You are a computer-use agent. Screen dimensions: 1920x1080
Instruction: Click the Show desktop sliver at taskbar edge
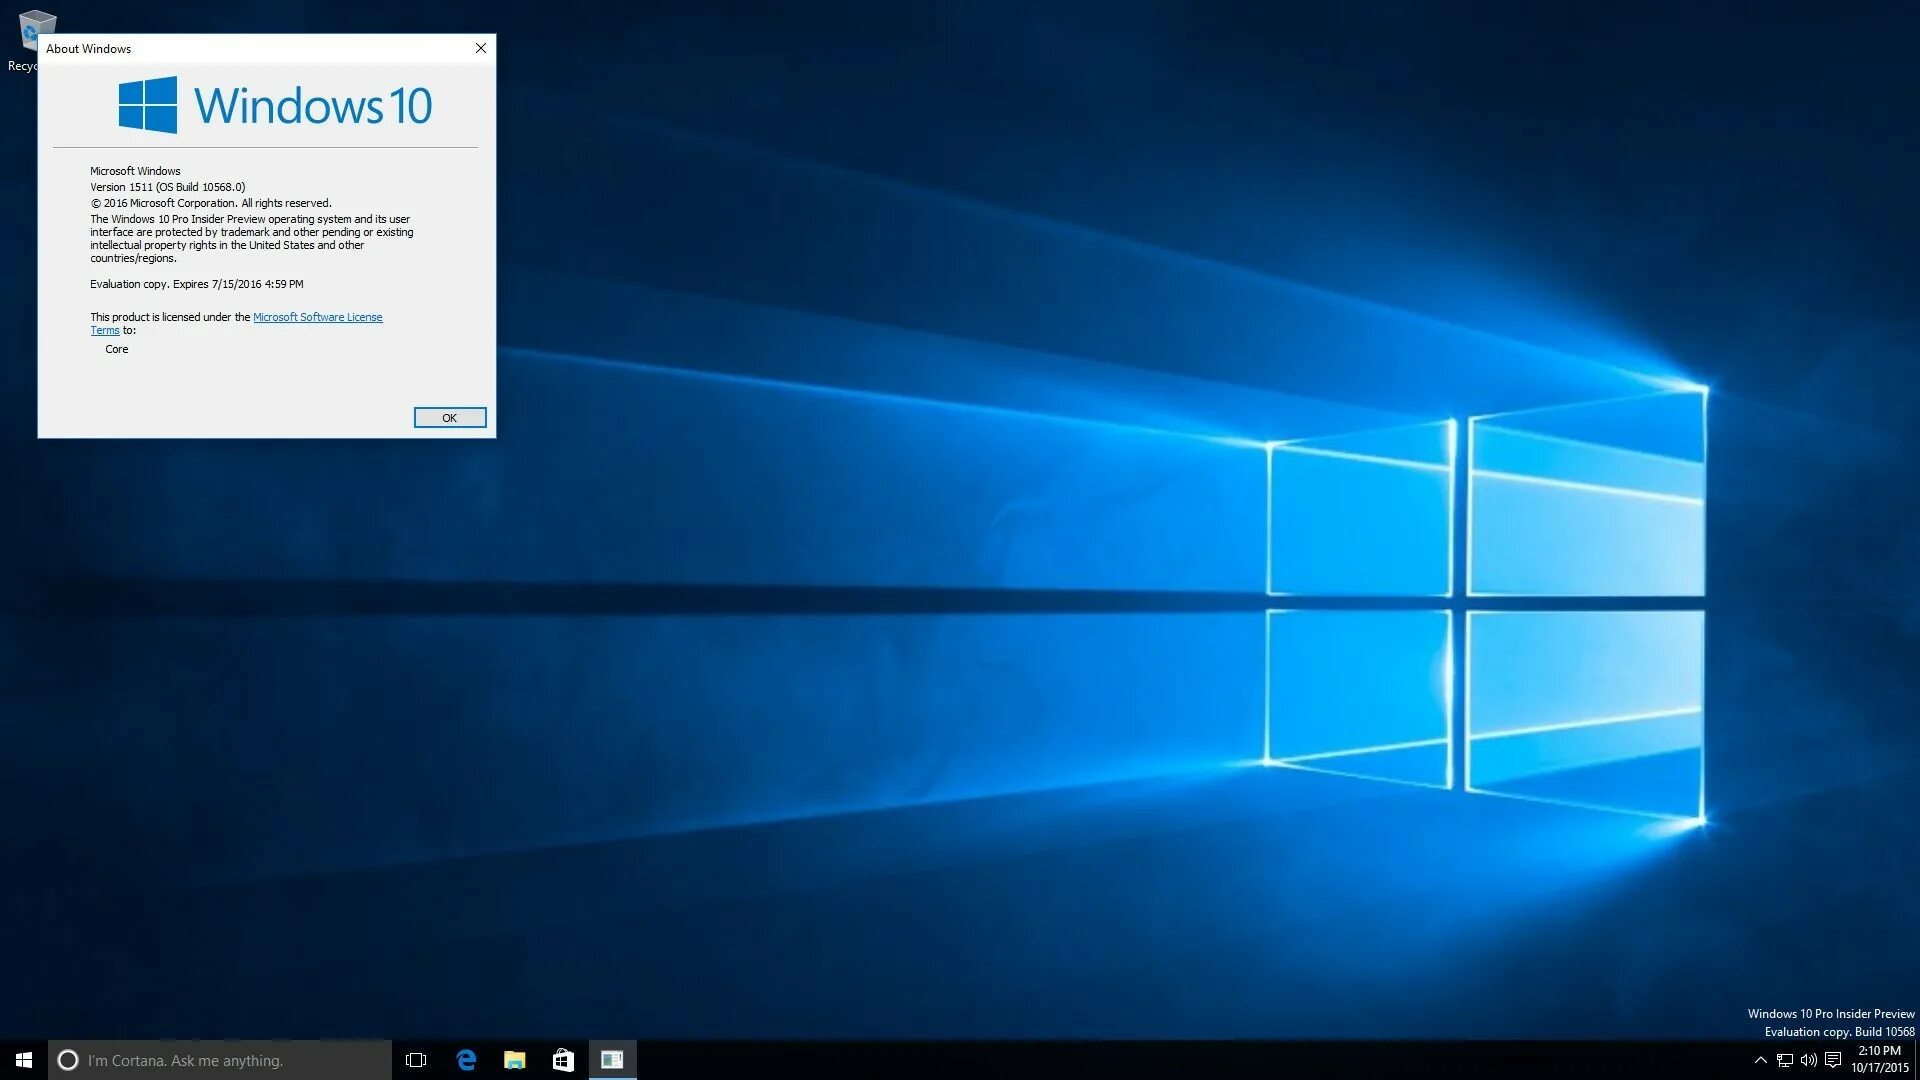1917,1060
